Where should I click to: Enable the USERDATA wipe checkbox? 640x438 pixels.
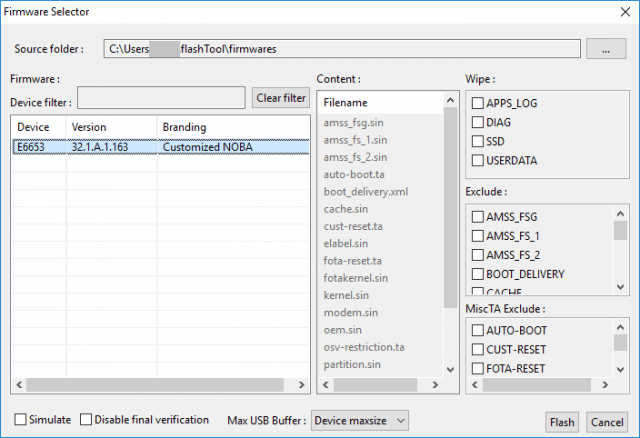[x=478, y=160]
